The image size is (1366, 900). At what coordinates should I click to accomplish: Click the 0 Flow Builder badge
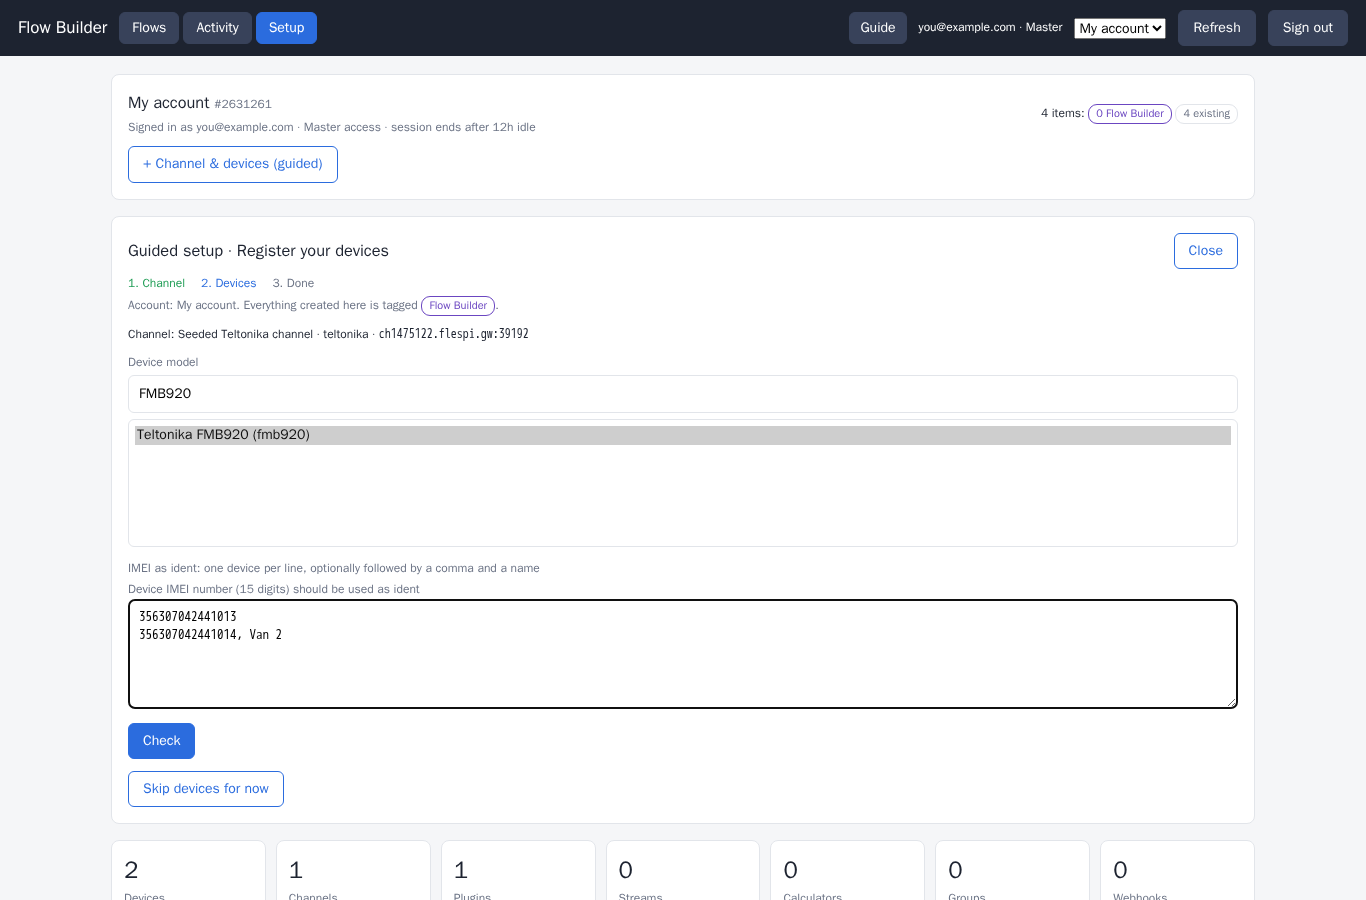click(1130, 114)
